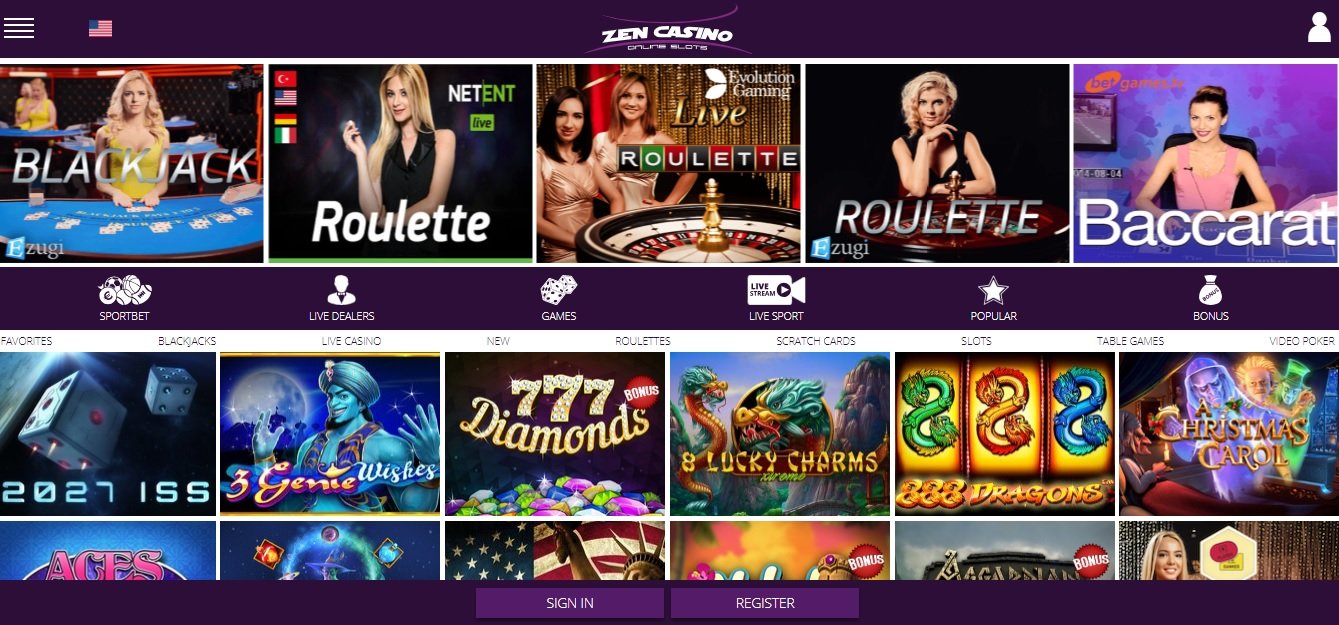Launch the 777 Diamonds slot thumbnail
This screenshot has width=1339, height=625.
click(x=555, y=434)
